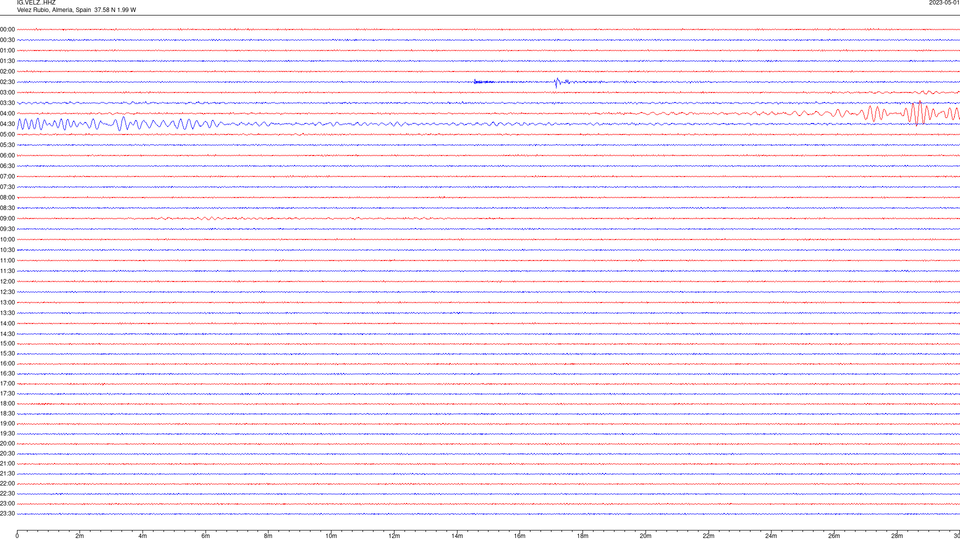This screenshot has width=960, height=540.
Task: Select the 21:30 trace time label
Action: pos(7,473)
